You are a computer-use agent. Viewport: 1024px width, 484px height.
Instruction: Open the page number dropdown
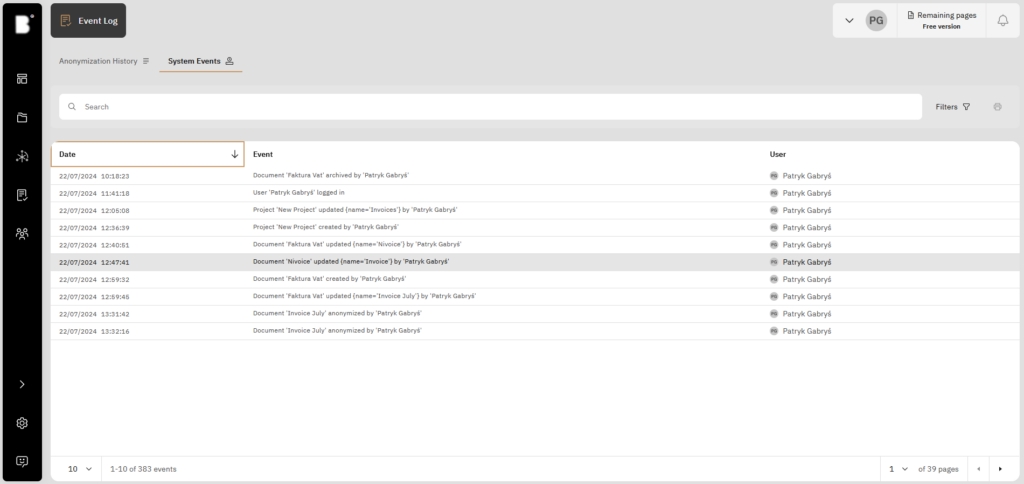[x=896, y=468]
